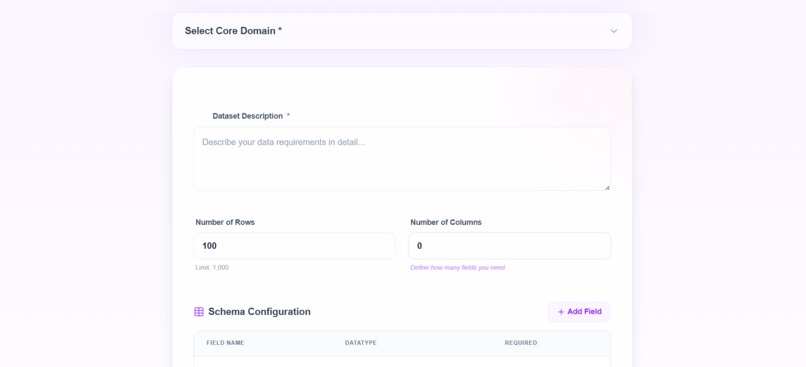Image resolution: width=806 pixels, height=367 pixels.
Task: Click the Dataset Description label
Action: tap(248, 116)
